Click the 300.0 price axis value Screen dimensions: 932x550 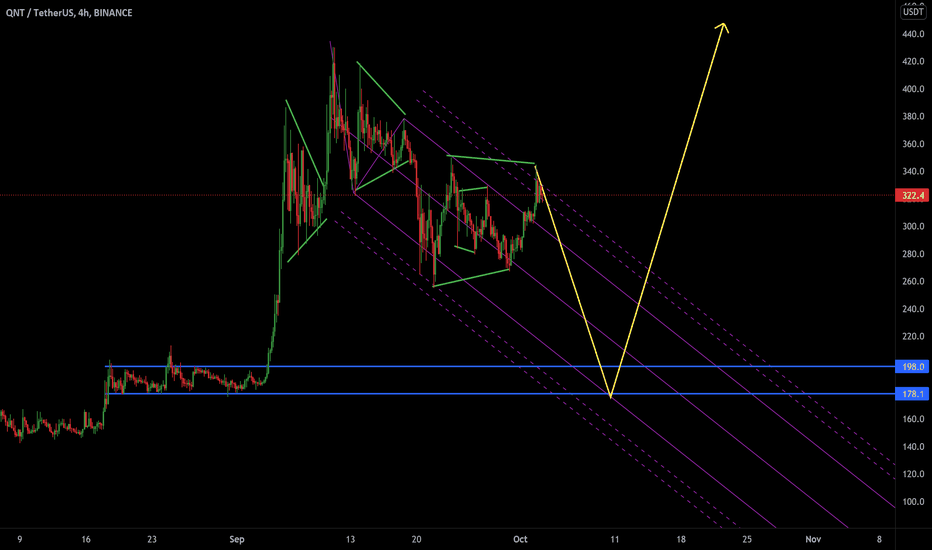(x=913, y=227)
